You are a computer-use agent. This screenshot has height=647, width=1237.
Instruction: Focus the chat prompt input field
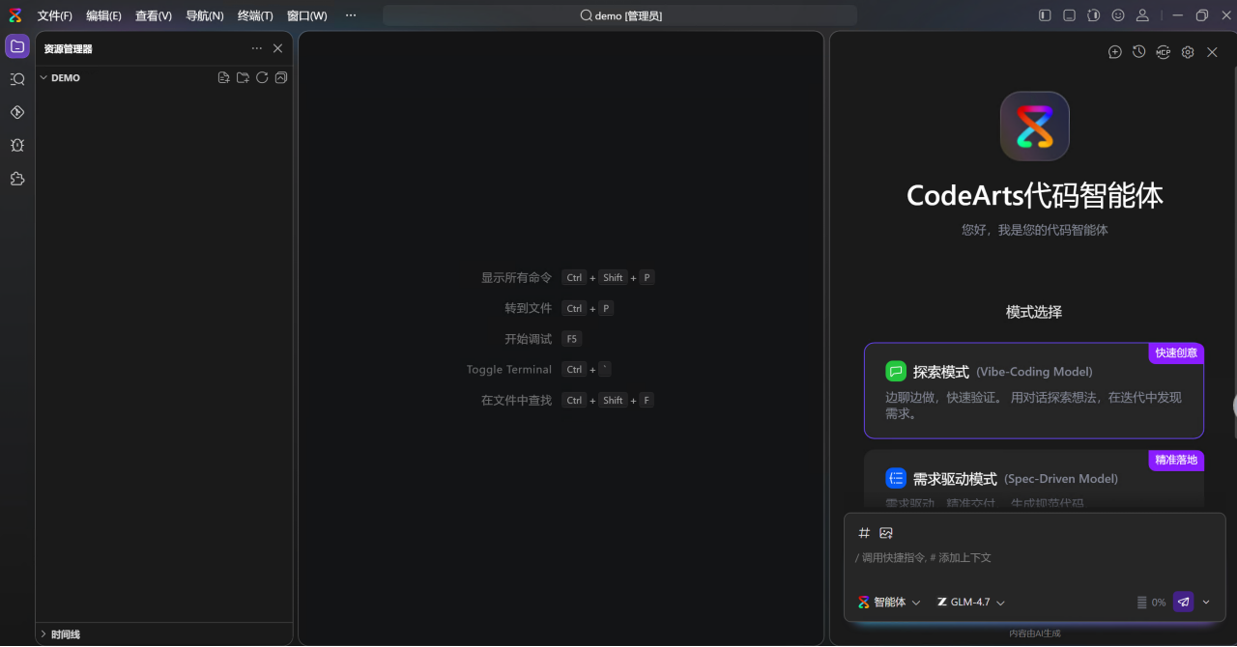[1035, 558]
